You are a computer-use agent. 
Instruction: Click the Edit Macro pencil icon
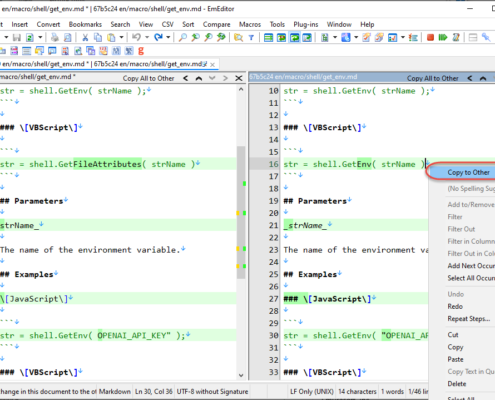pyautogui.click(x=456, y=37)
